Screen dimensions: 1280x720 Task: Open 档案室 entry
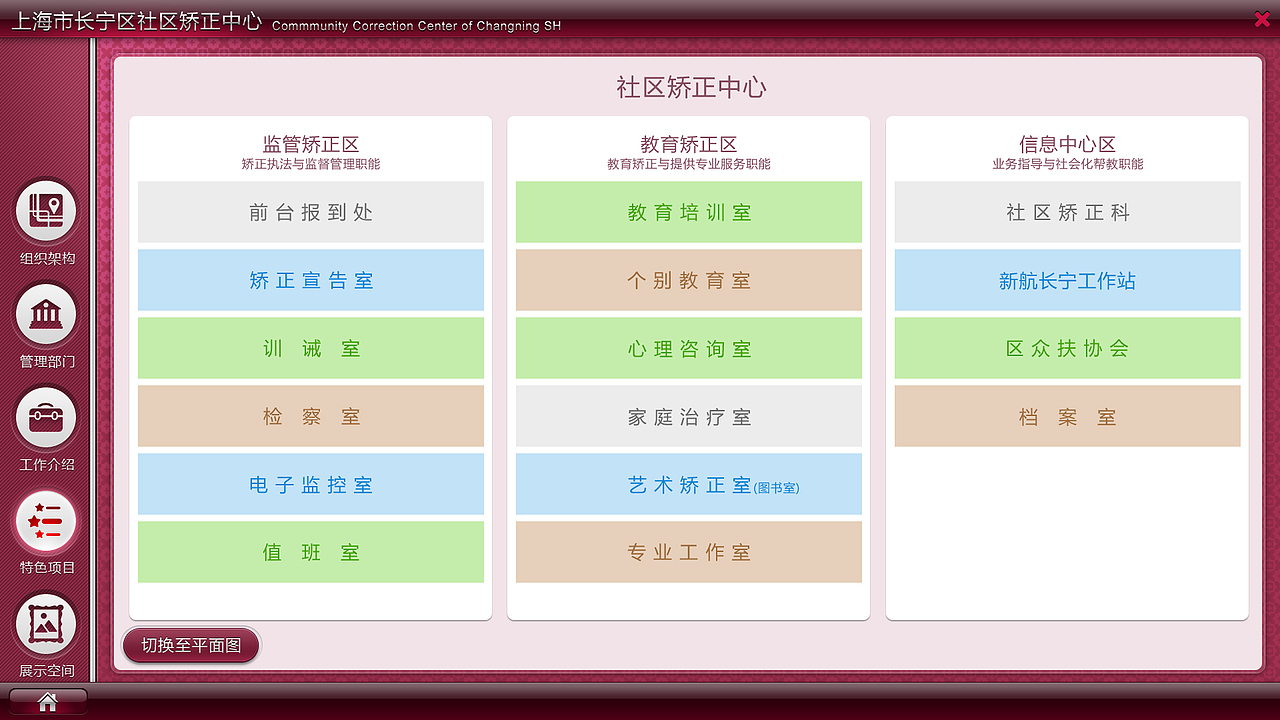click(1068, 416)
